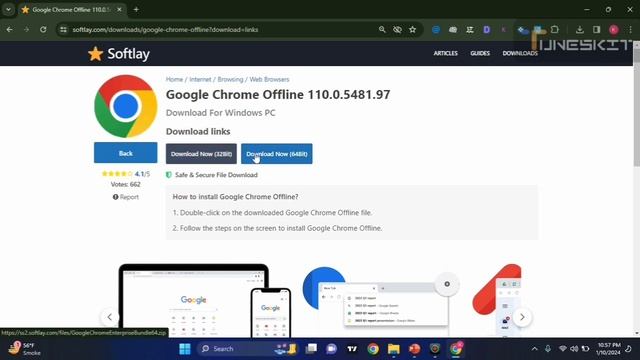
Task: Click the crossed-out eye icon in address bar
Action: coord(397,30)
